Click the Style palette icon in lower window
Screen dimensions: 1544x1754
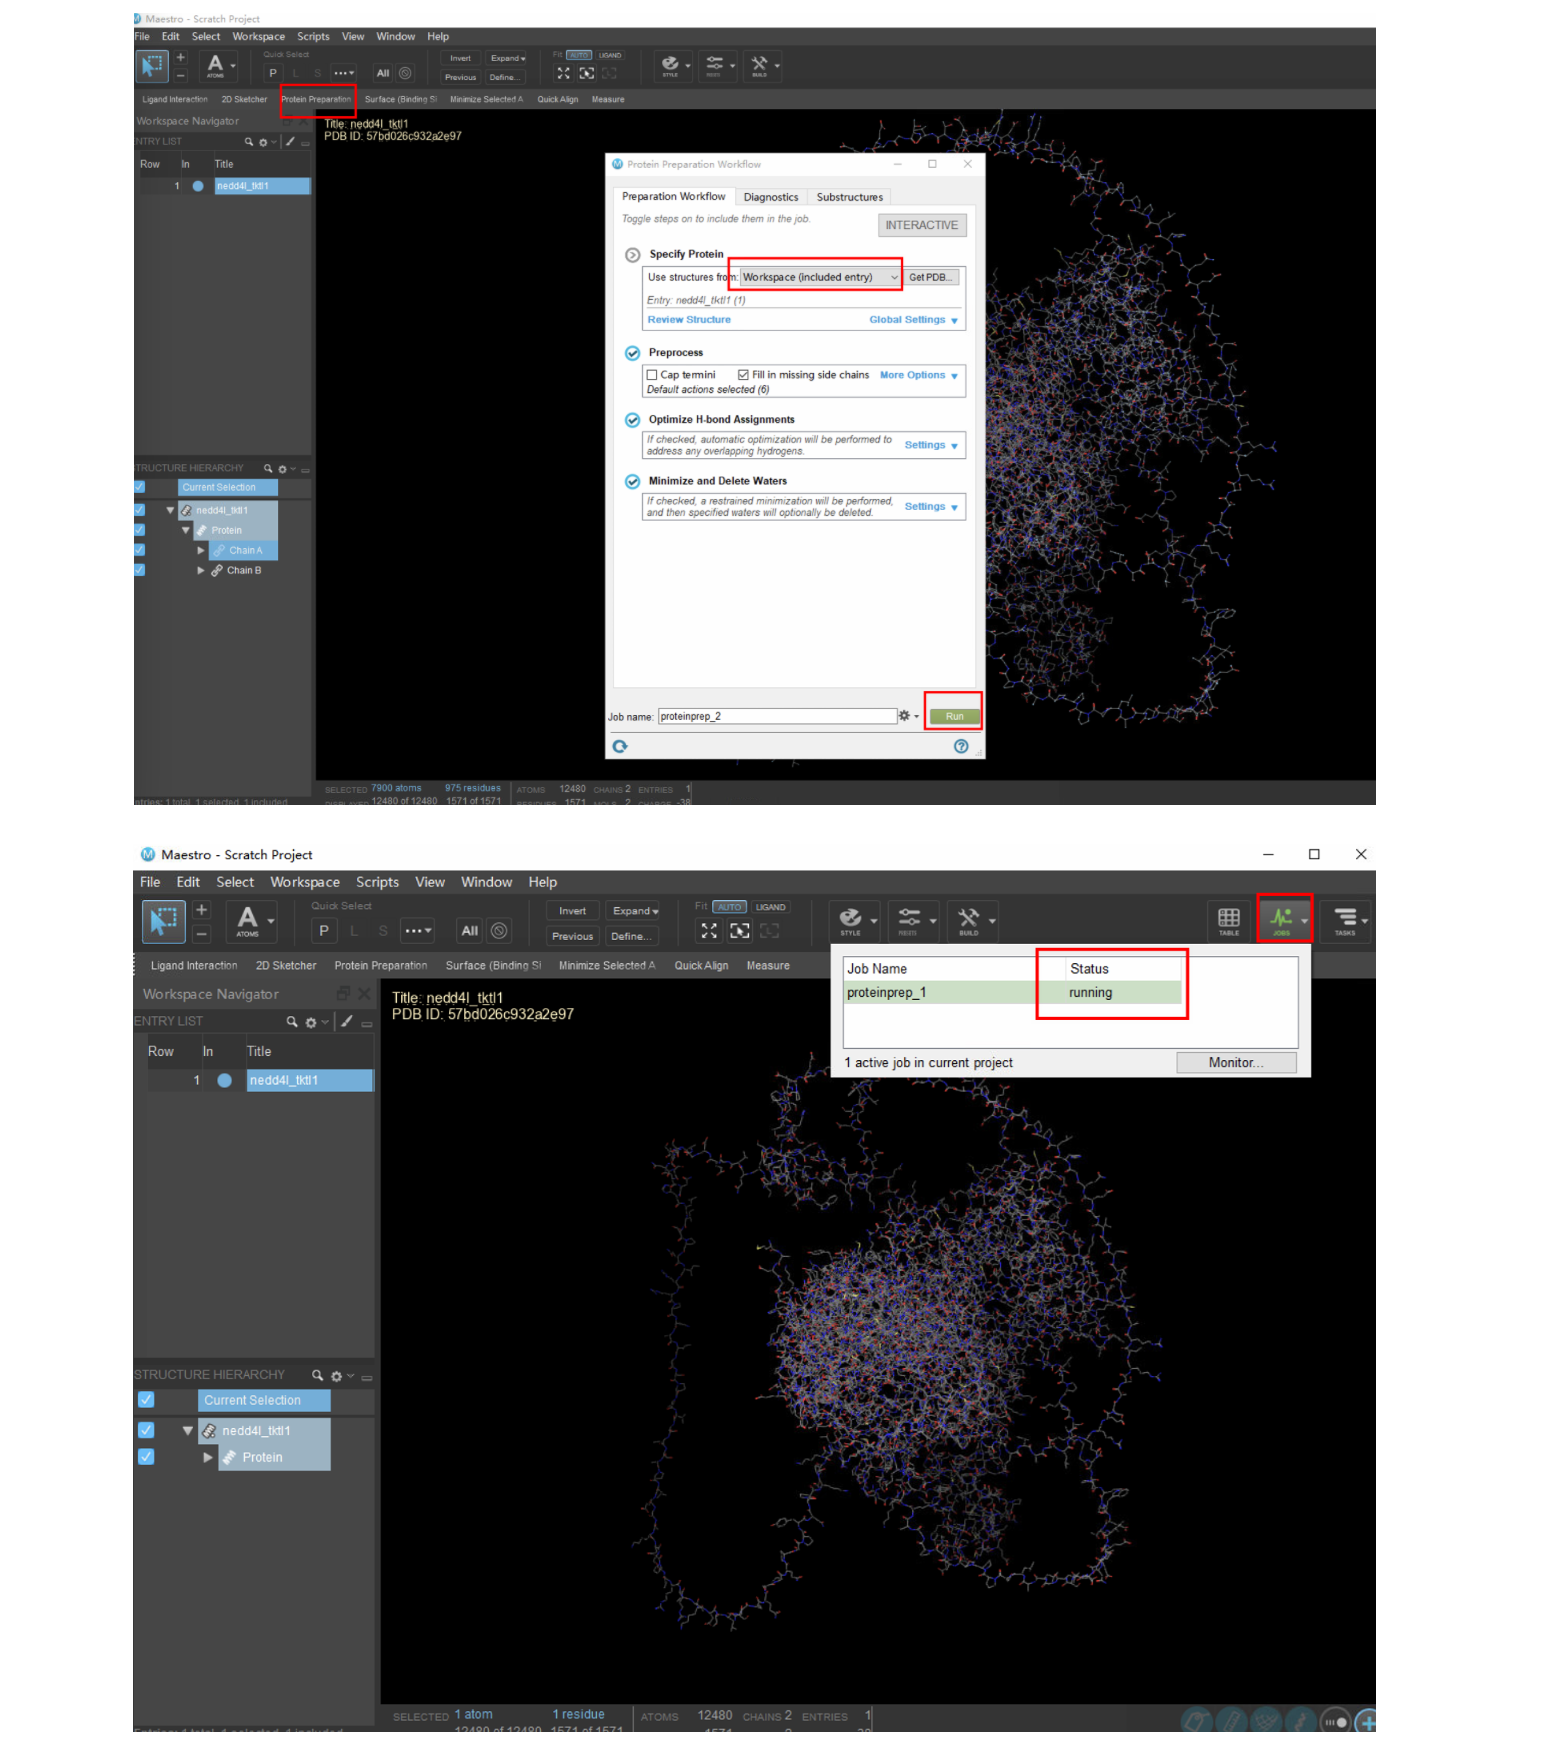850,919
